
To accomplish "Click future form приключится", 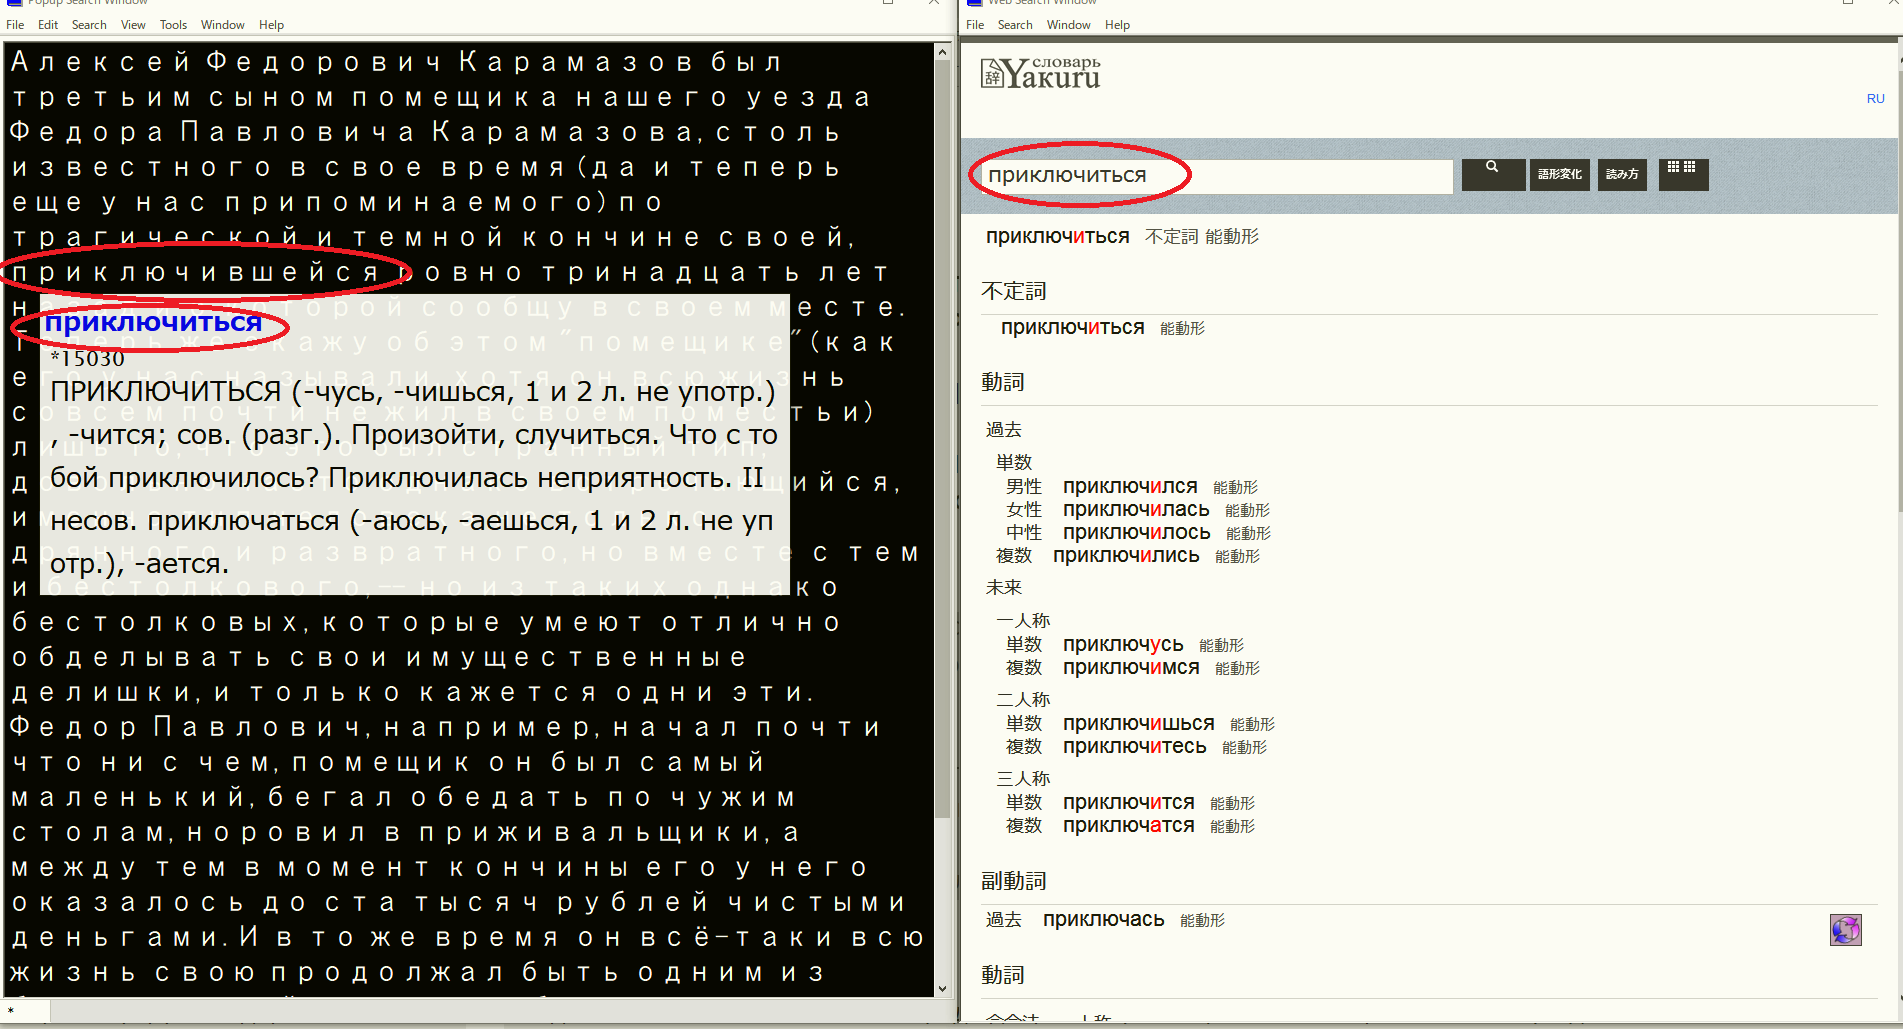I will click(1128, 802).
